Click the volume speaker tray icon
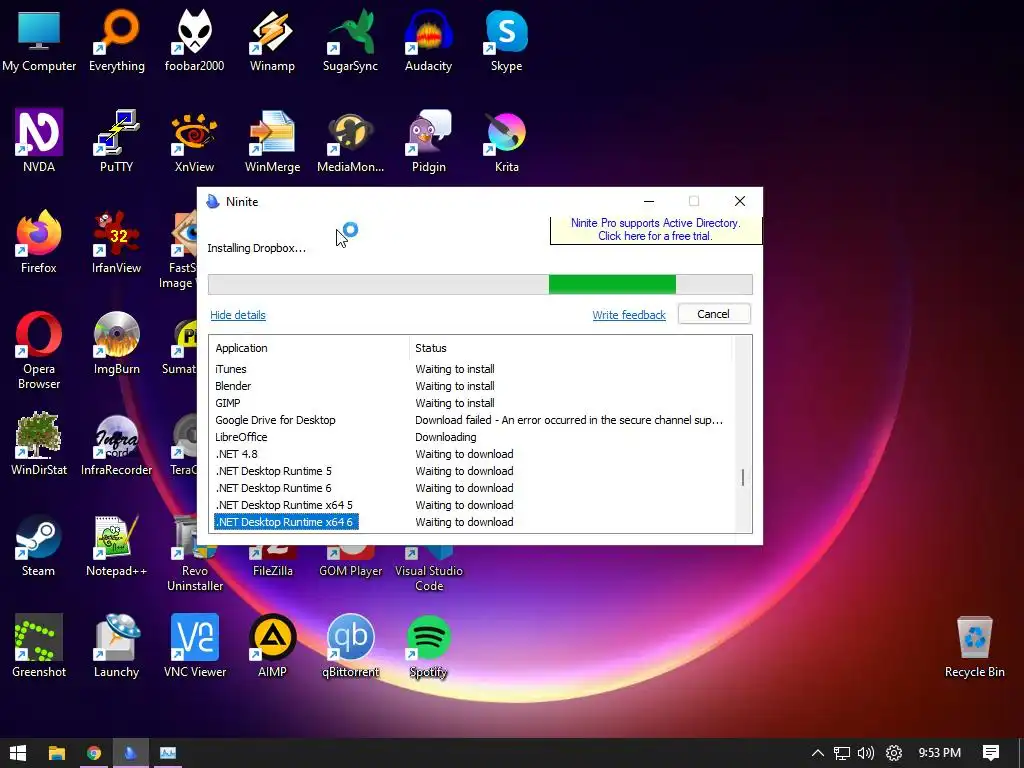Screen dimensions: 1024x768 [866, 753]
